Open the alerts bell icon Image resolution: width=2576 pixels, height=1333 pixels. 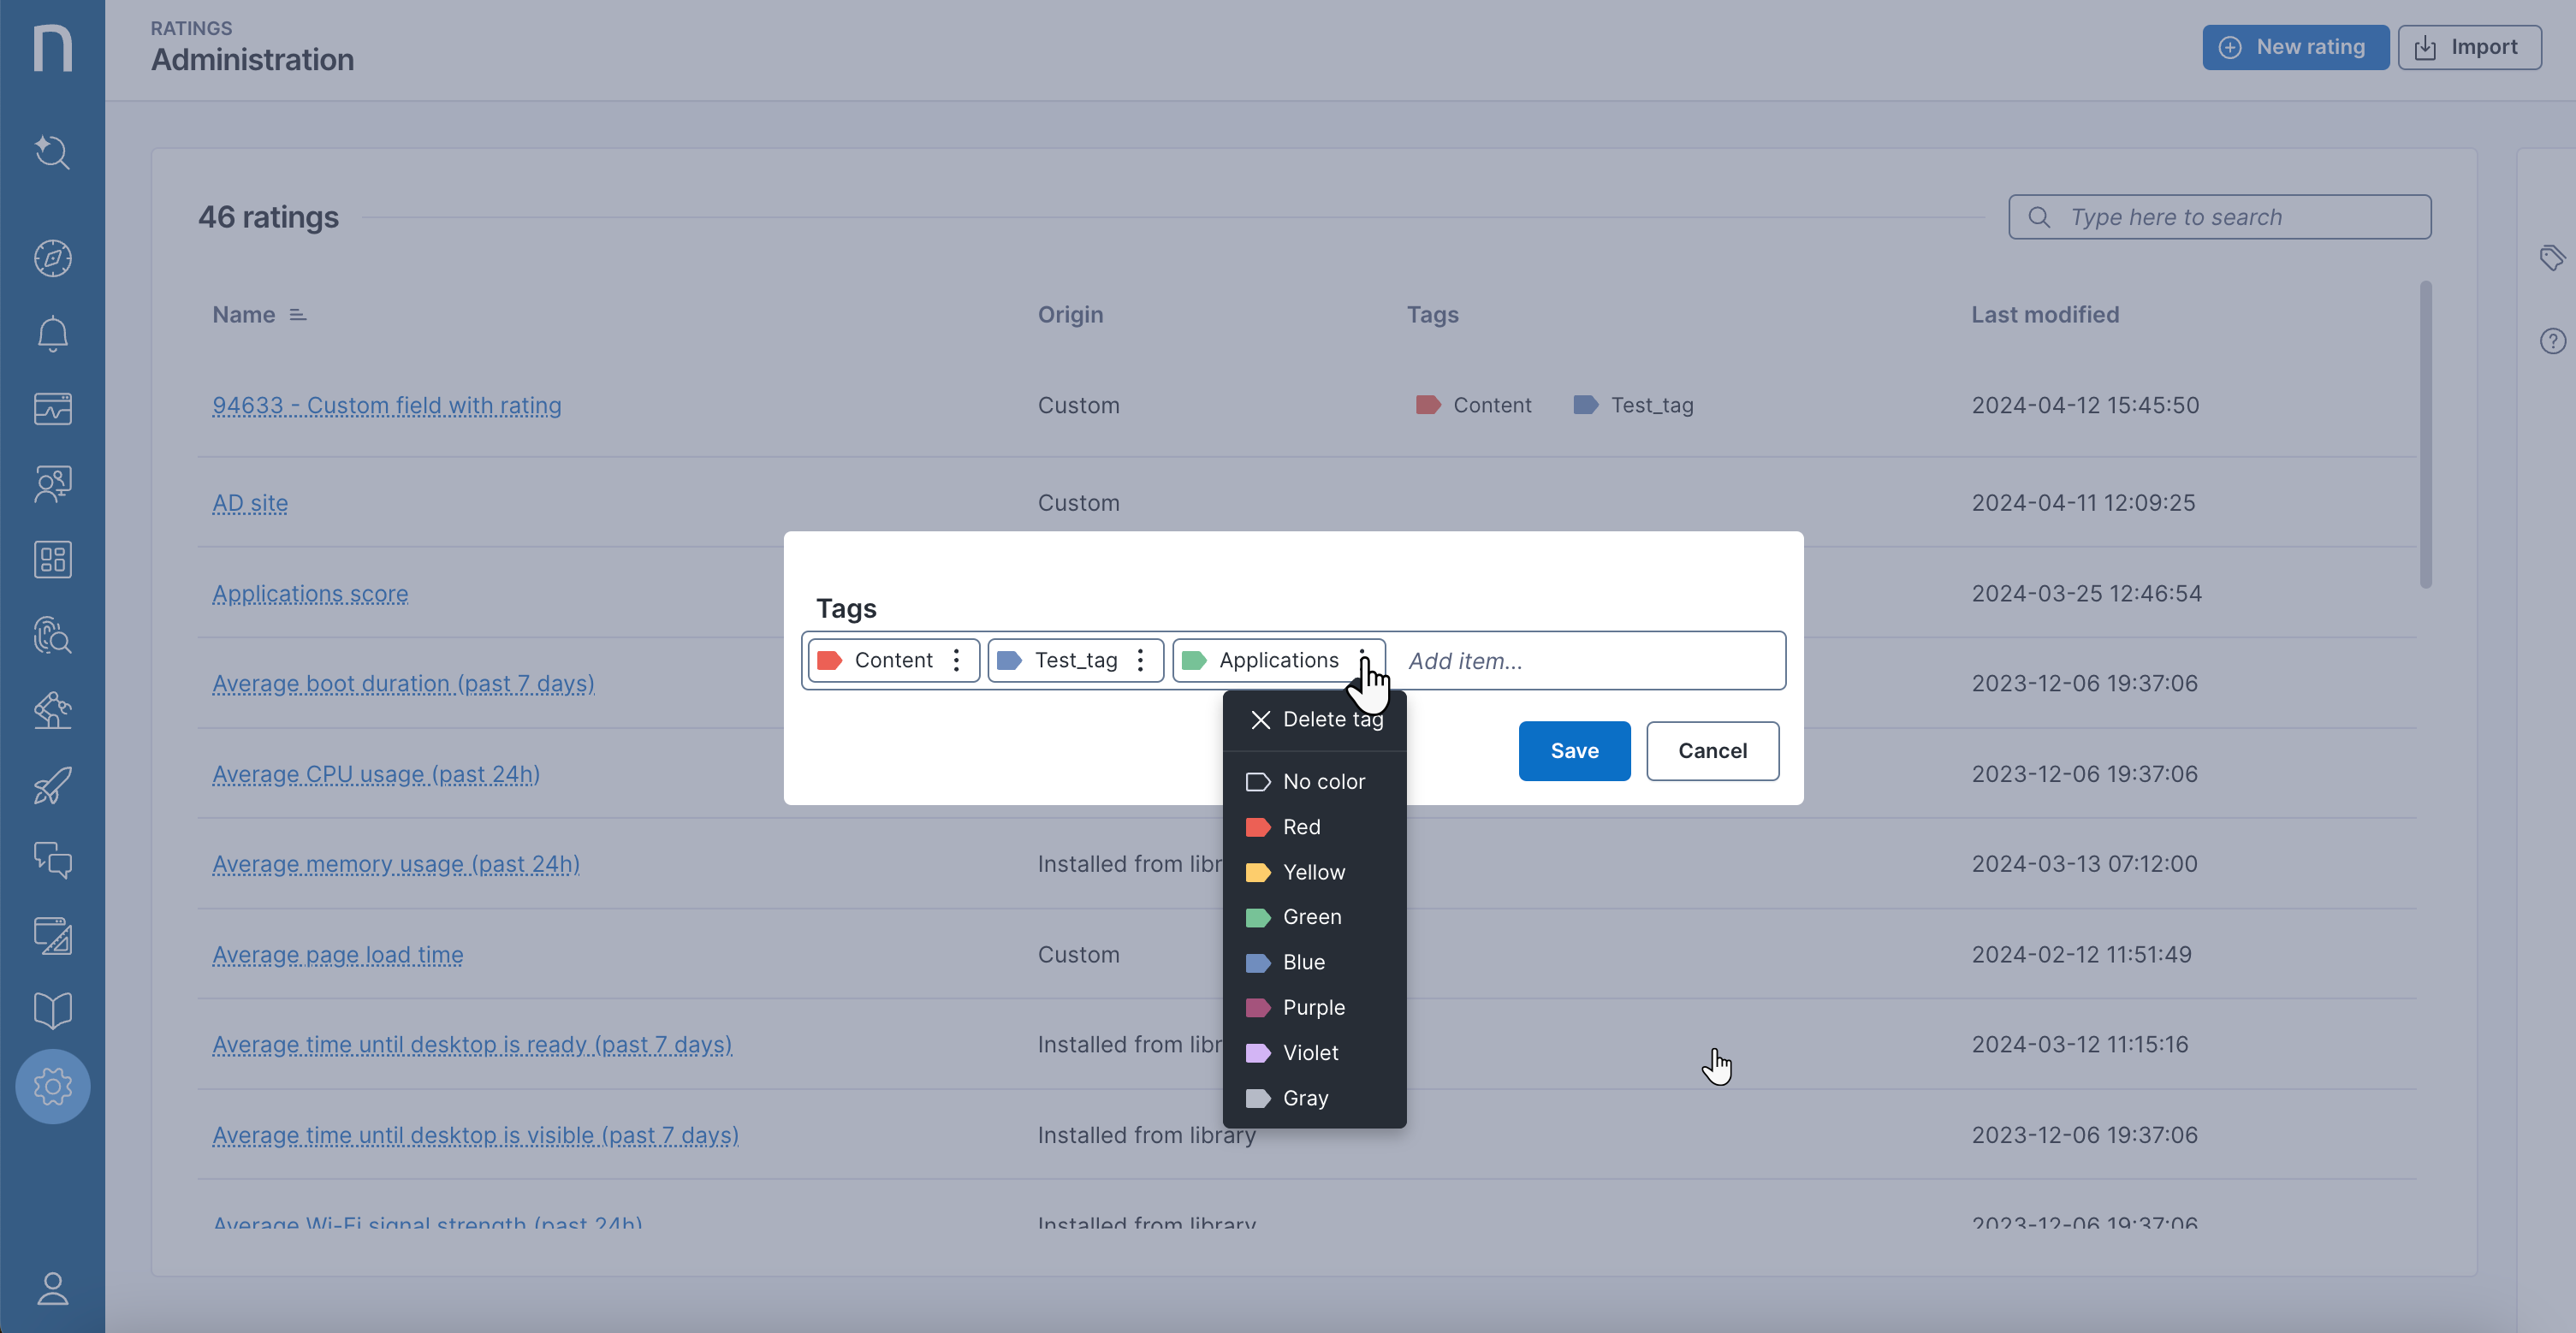pyautogui.click(x=52, y=333)
